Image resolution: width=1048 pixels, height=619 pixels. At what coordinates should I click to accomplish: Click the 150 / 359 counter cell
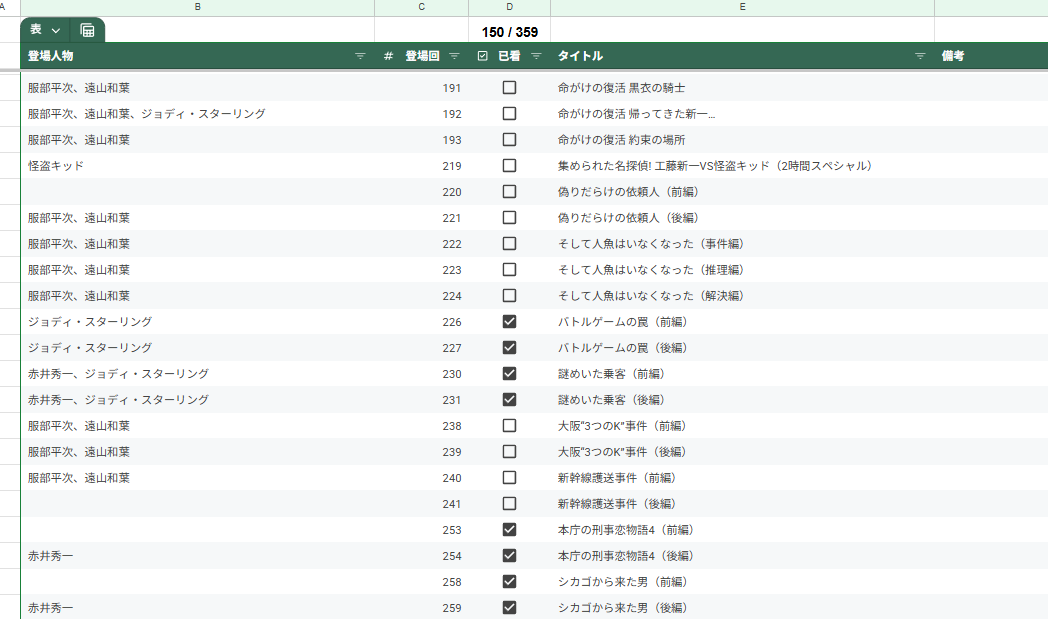509,32
